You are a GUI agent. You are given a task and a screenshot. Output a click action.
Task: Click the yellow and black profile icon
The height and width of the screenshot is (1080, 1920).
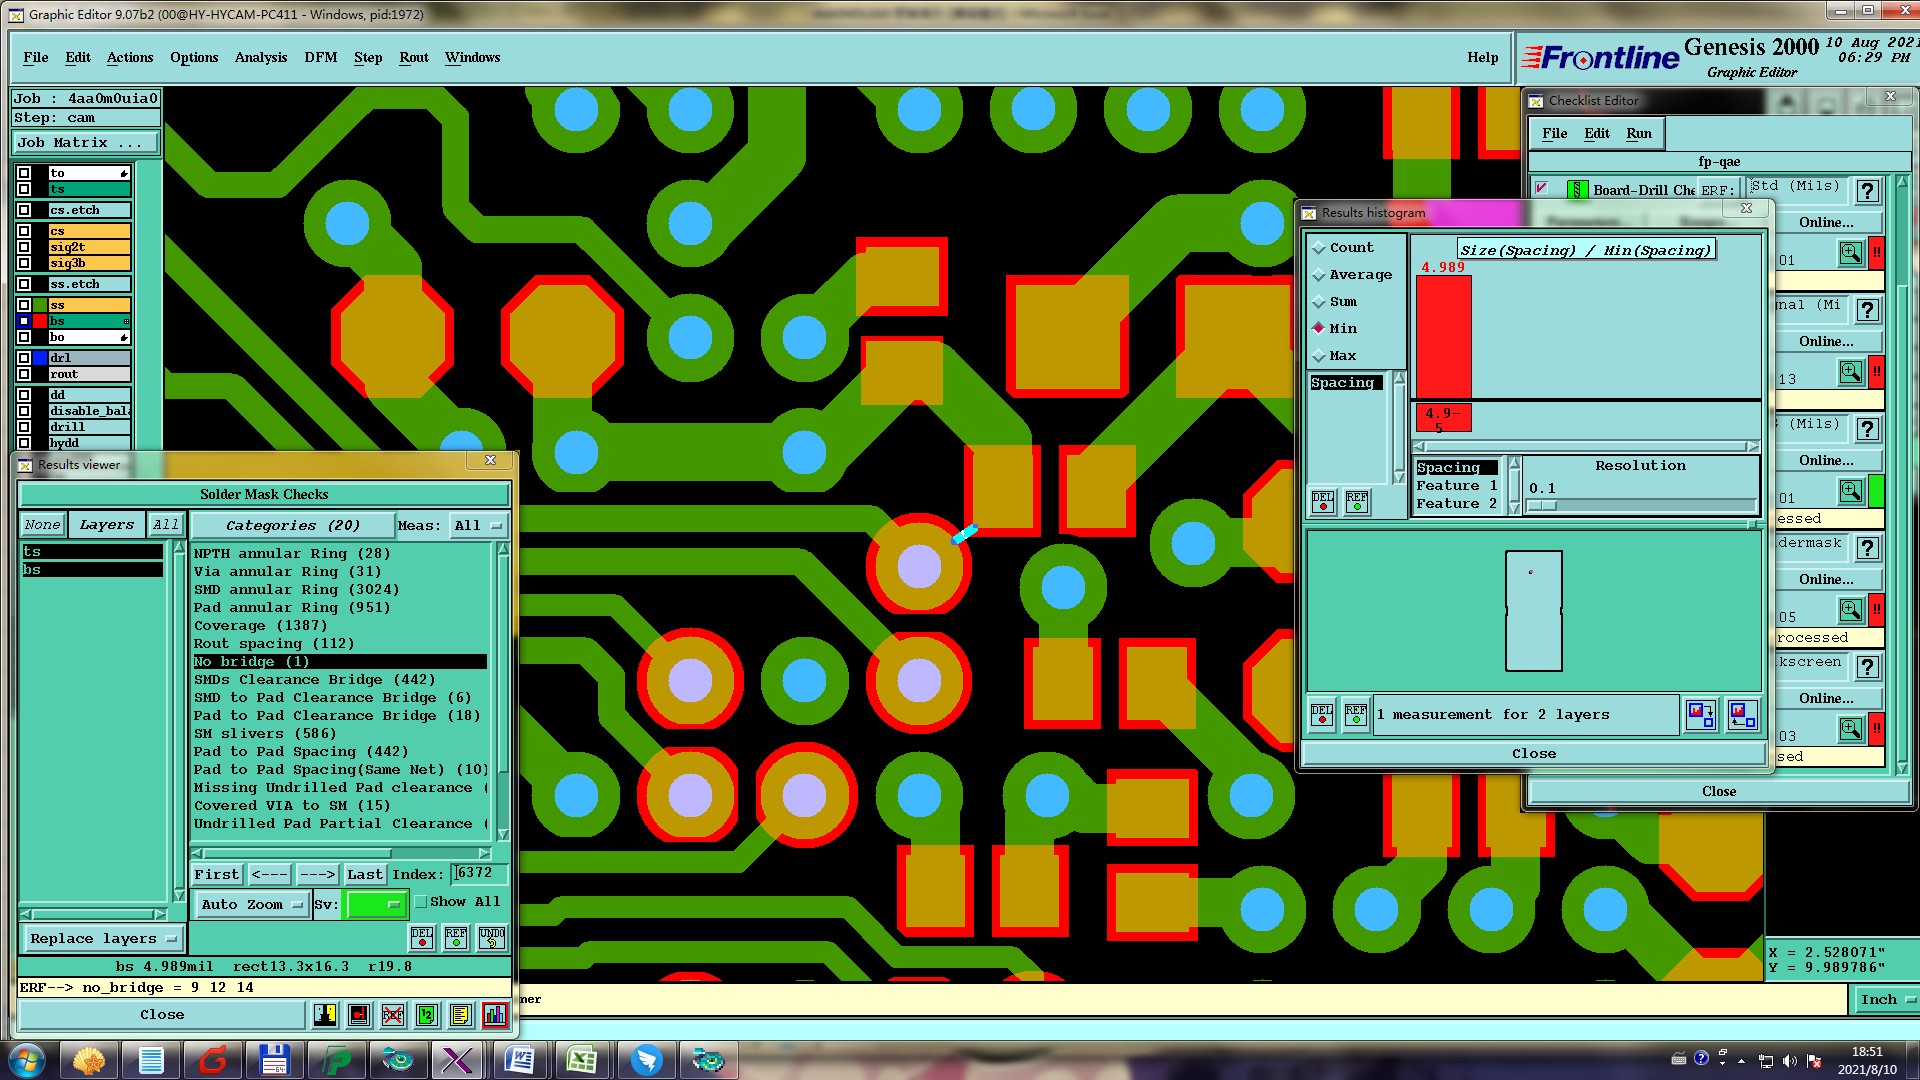325,1015
